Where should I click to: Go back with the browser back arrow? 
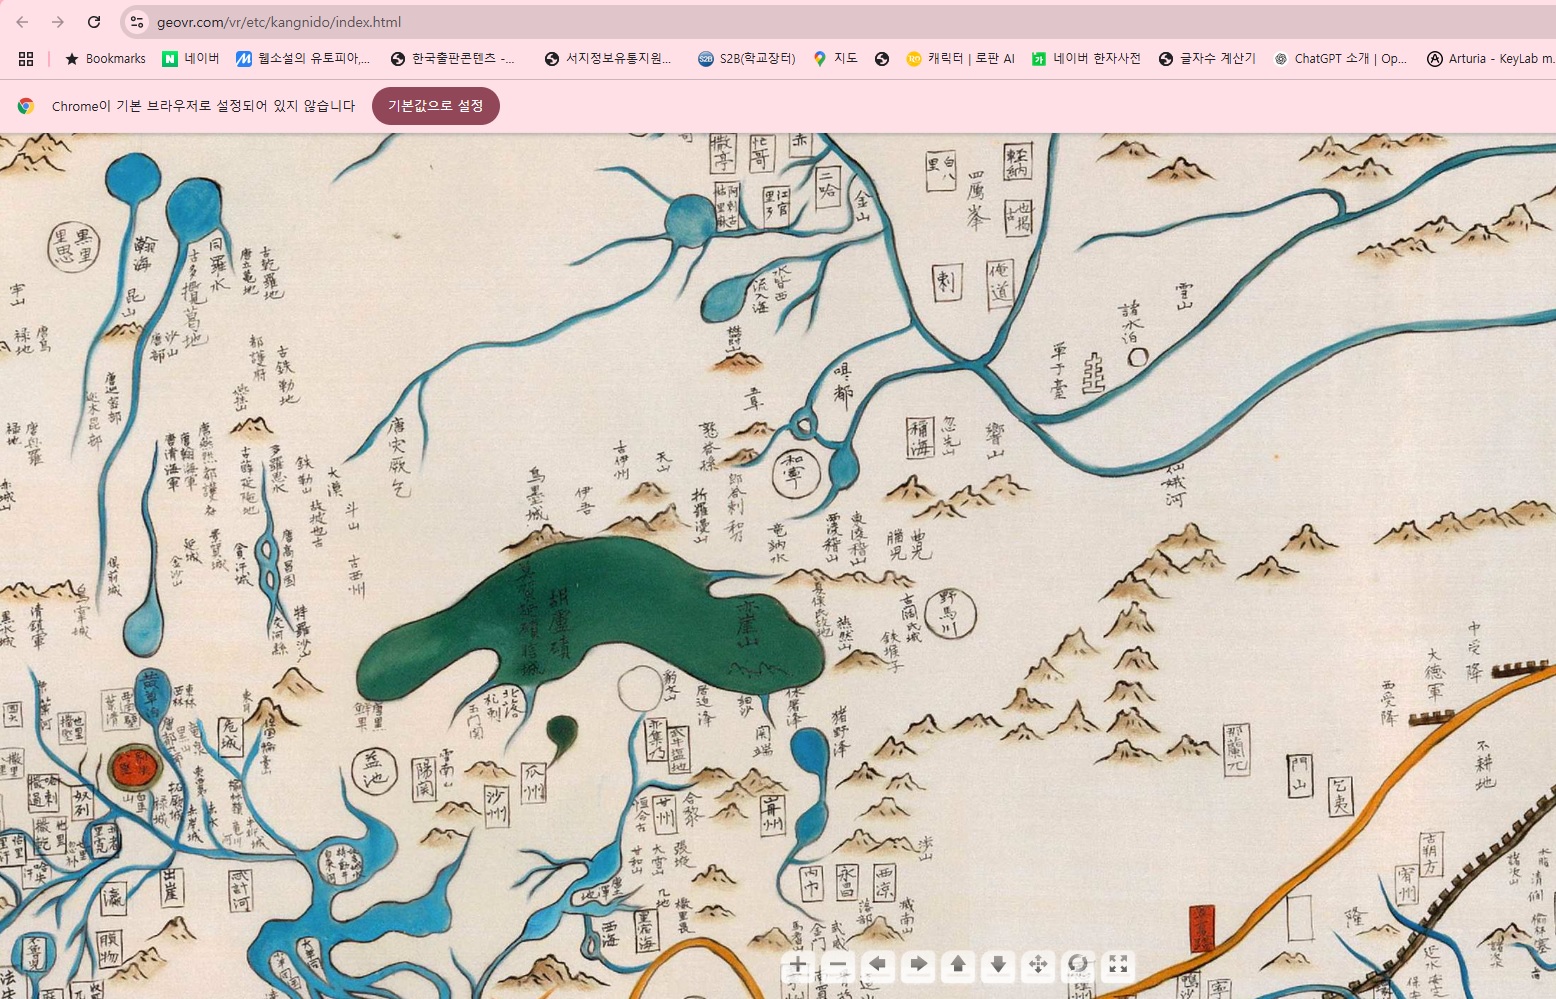pos(22,22)
